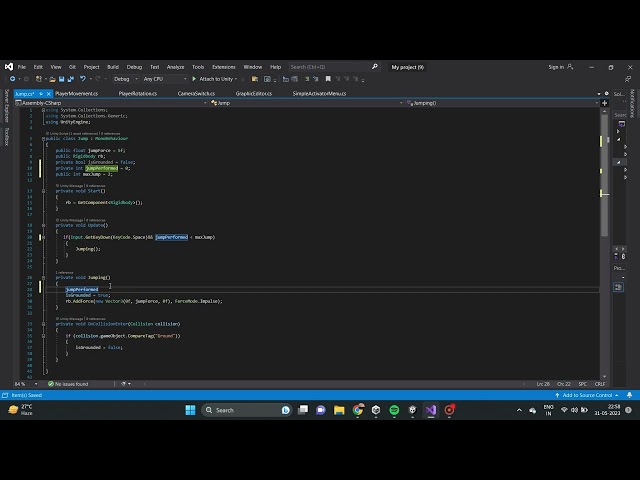The height and width of the screenshot is (480, 640).
Task: Click the Task View taskbar icon
Action: (303, 410)
